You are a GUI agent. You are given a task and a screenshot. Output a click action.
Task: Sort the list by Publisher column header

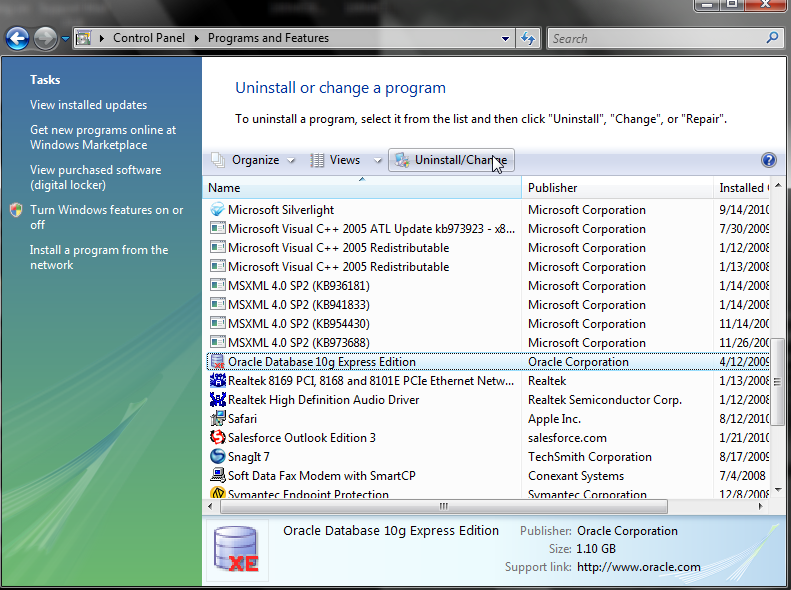point(552,188)
